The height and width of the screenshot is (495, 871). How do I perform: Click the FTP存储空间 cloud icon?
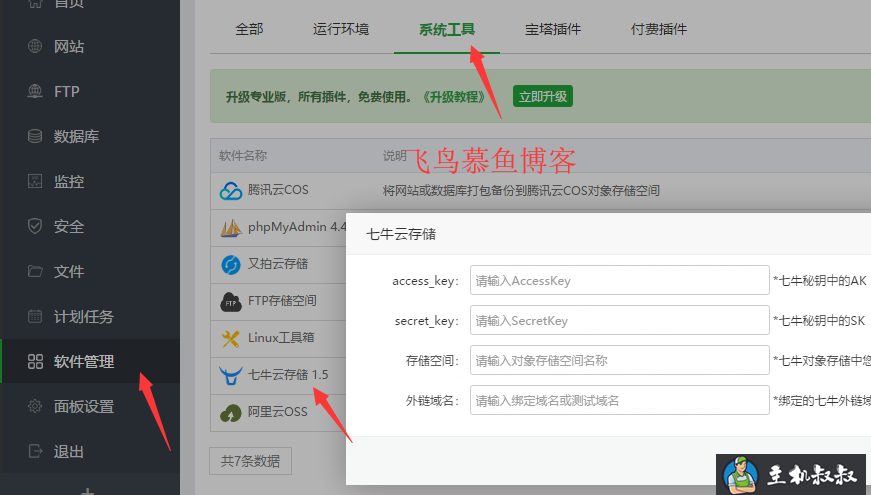coord(231,302)
